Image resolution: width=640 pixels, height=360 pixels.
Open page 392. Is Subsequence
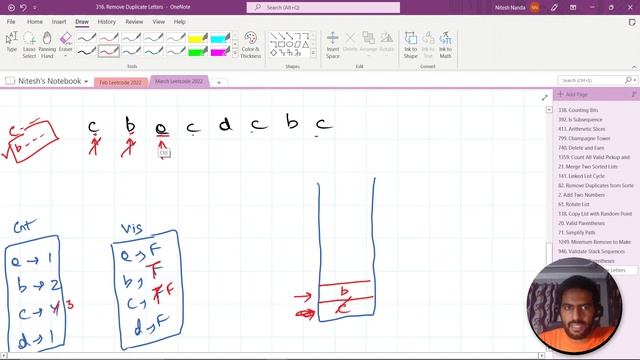(x=580, y=120)
